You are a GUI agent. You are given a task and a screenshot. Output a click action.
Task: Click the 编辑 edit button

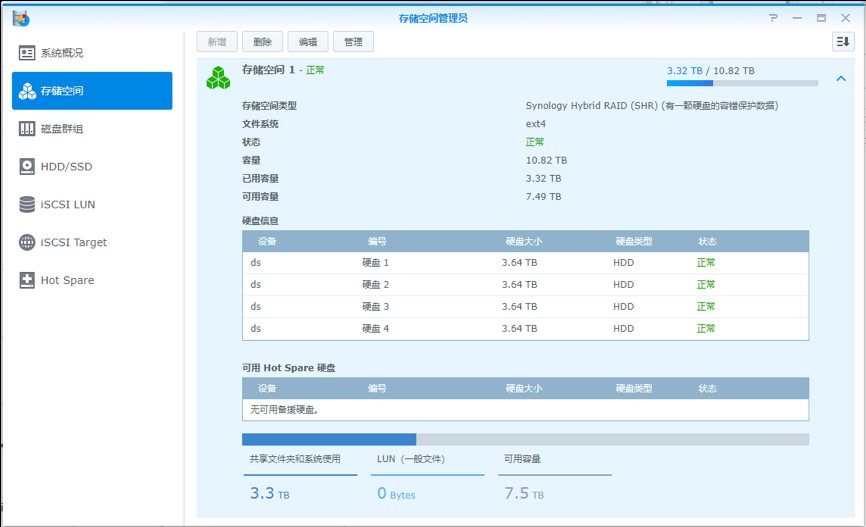(308, 42)
